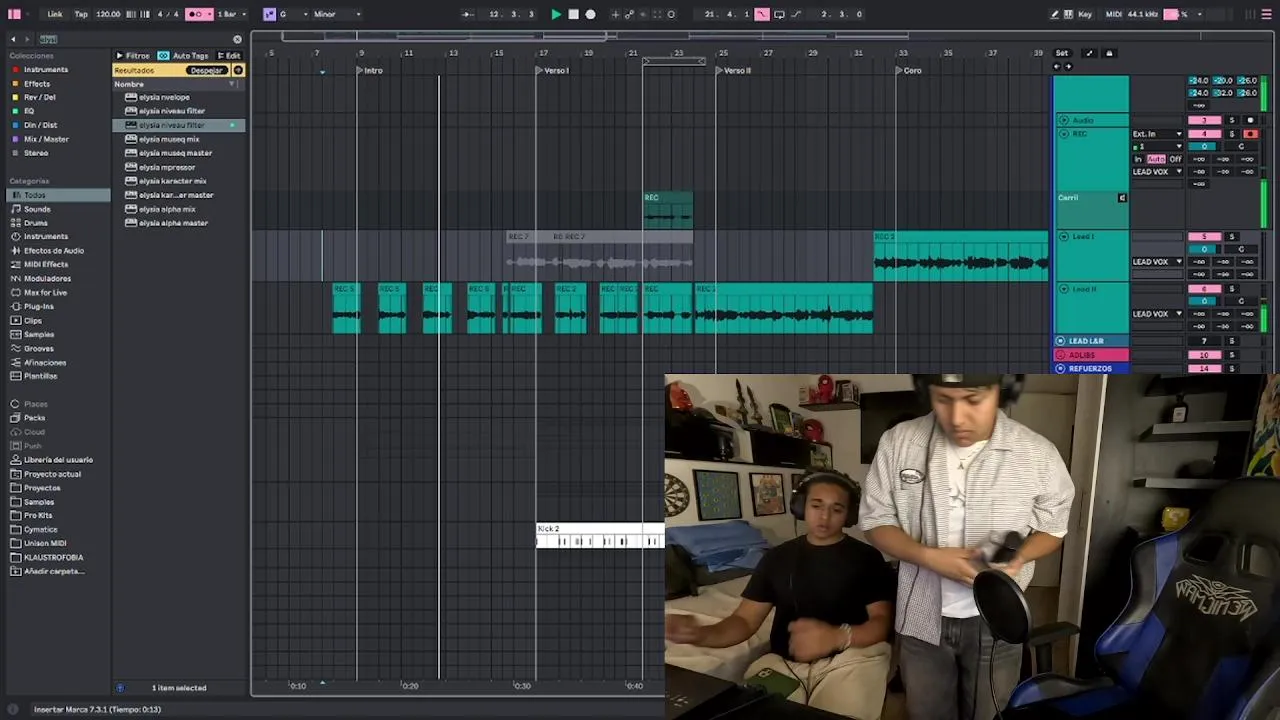Toggle Auto Tags in browser
Screen dimensions: 1280x720
coord(184,56)
